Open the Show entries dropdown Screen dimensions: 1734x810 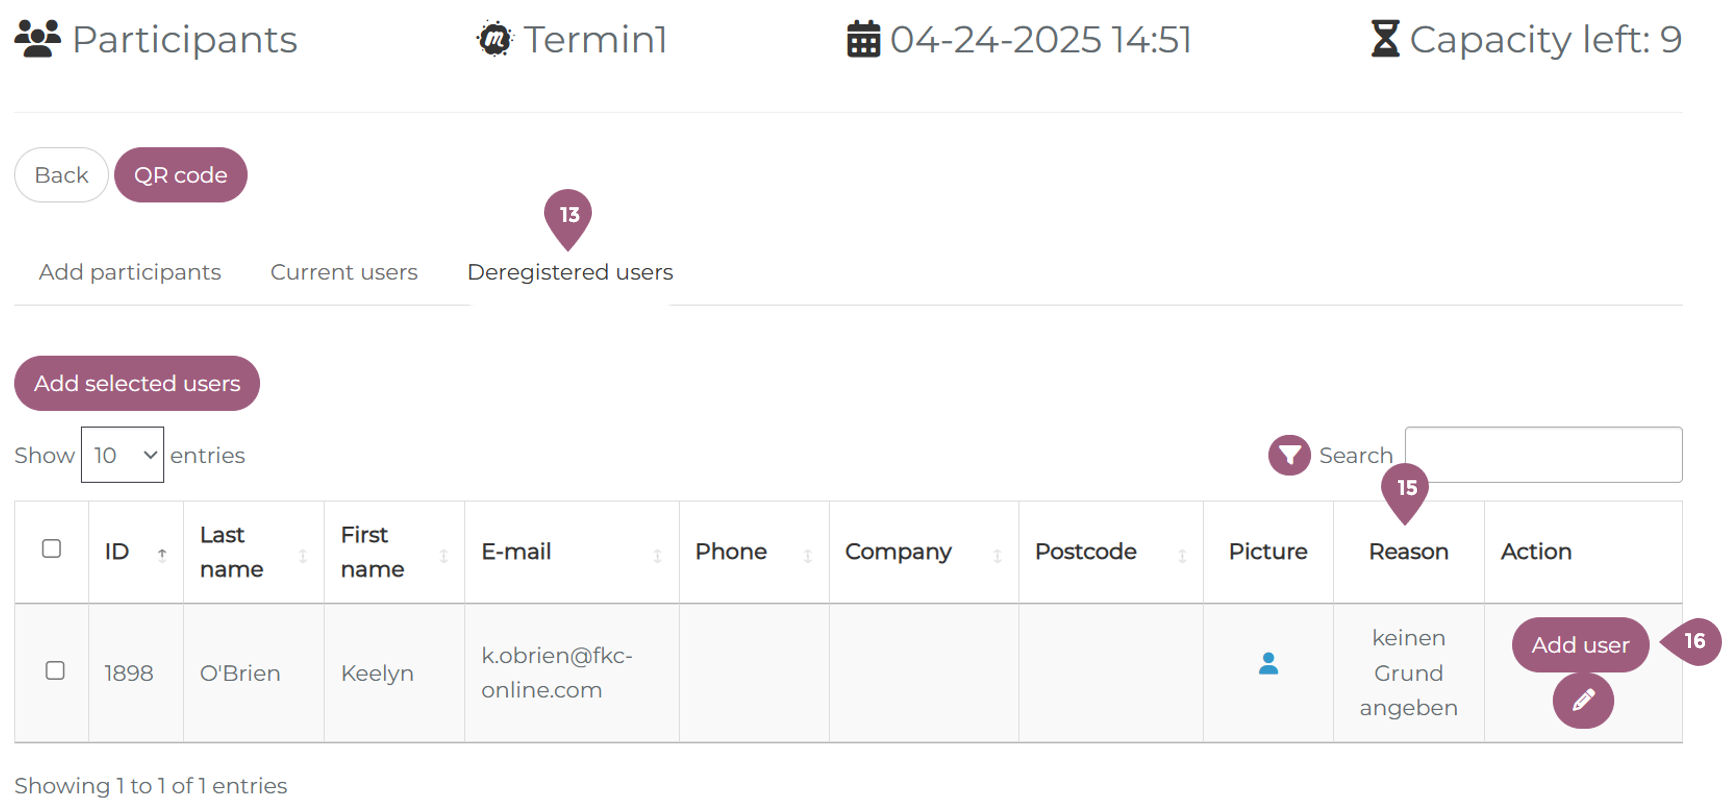(x=122, y=455)
